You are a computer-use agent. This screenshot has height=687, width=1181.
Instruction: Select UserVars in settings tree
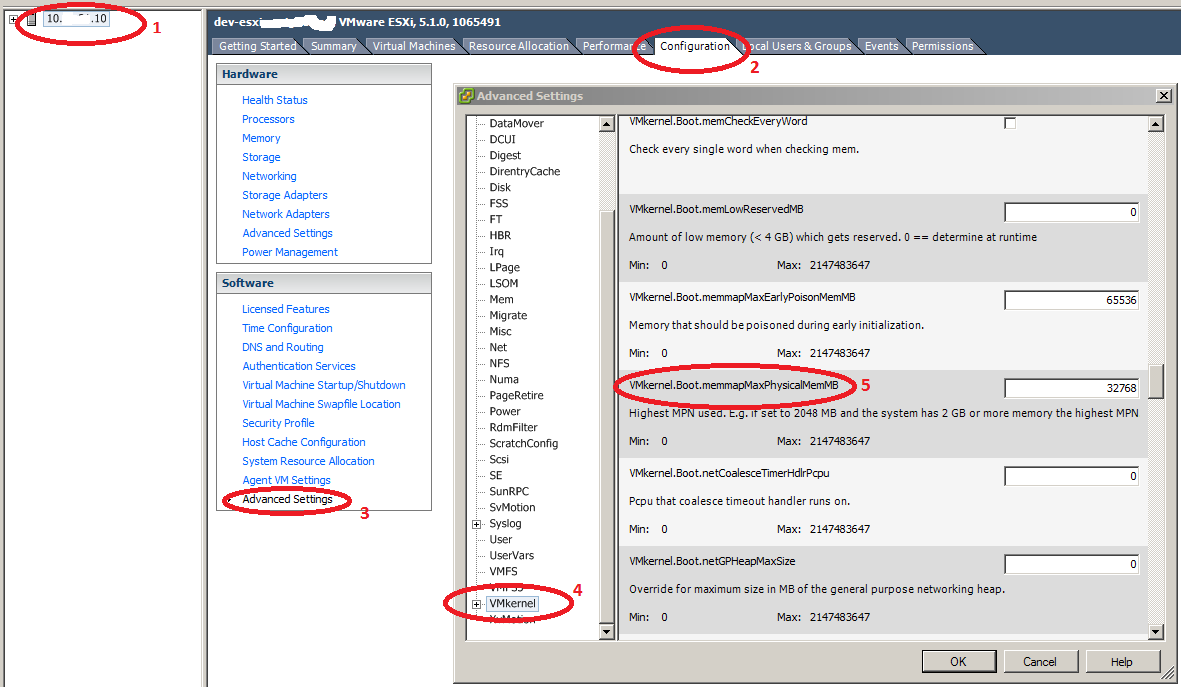pos(511,555)
